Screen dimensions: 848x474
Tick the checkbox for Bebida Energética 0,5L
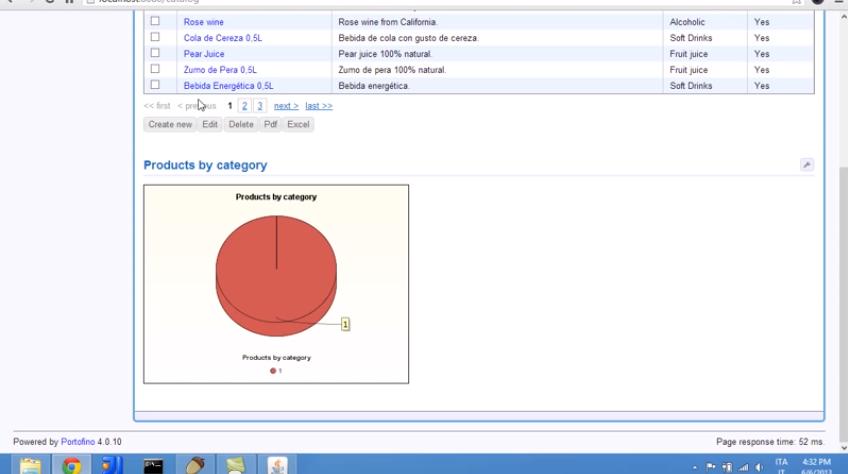155,85
